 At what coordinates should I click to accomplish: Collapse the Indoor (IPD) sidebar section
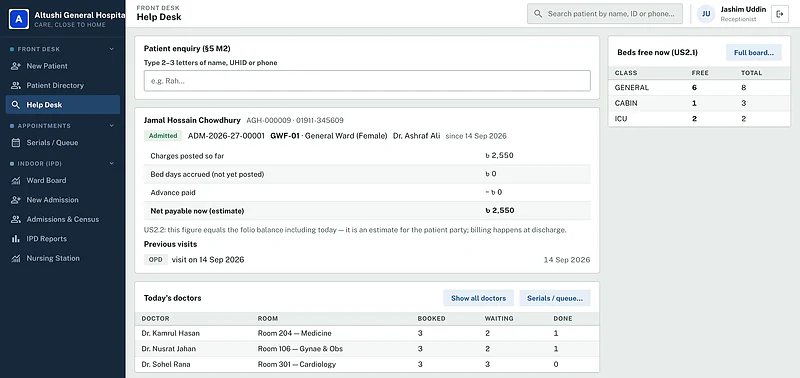pyautogui.click(x=112, y=163)
